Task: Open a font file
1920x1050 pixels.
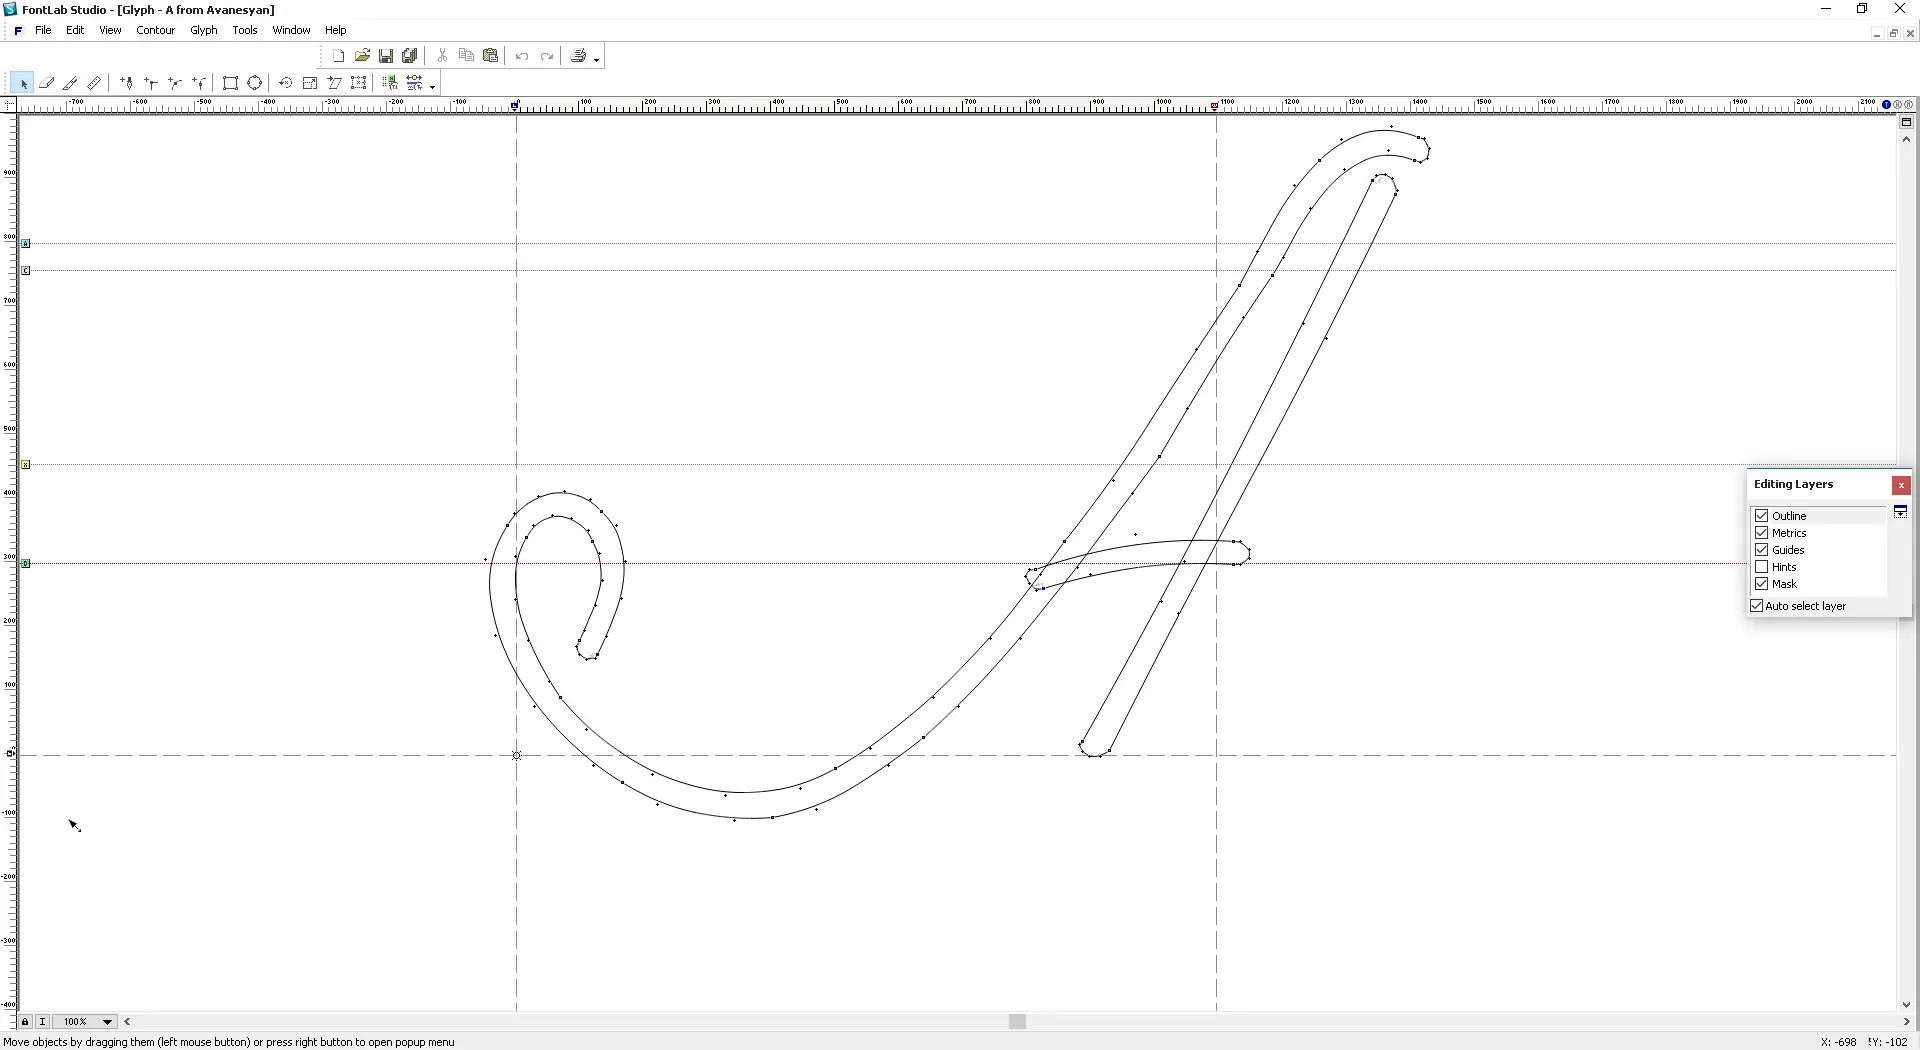Action: point(362,56)
